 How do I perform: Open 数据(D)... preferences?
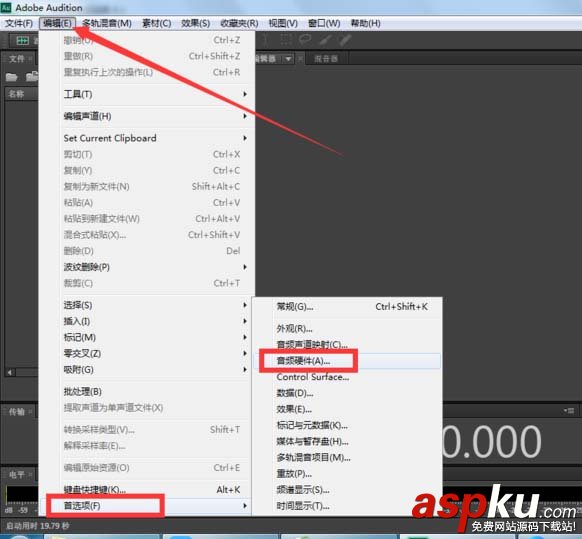coord(347,393)
